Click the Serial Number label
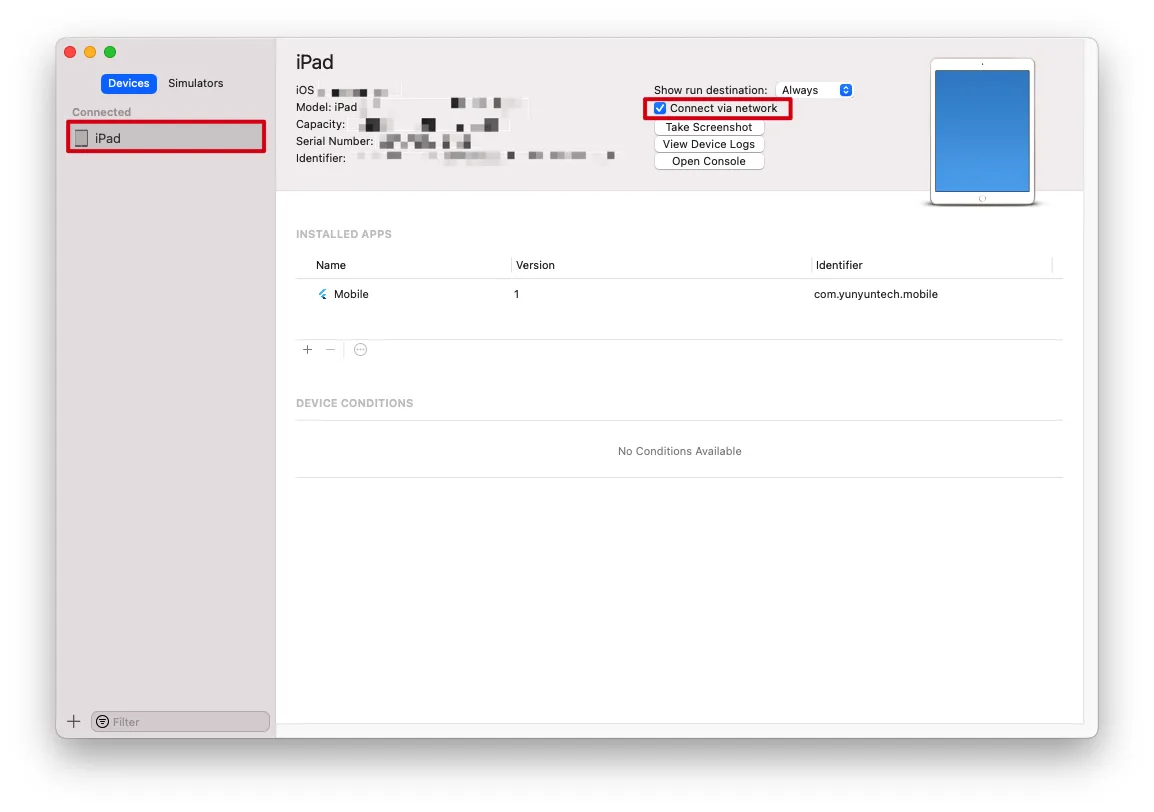Screen dimensions: 1154x812 (334, 141)
